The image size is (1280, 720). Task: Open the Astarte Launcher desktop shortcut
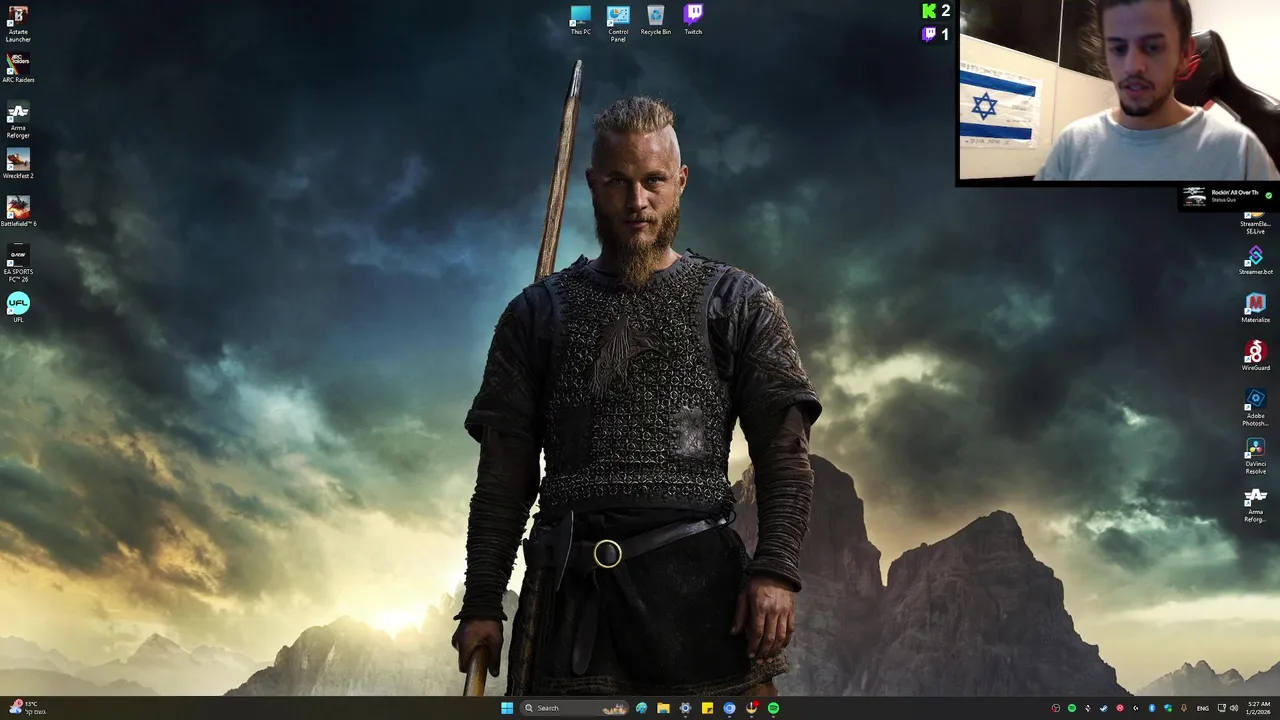click(18, 24)
